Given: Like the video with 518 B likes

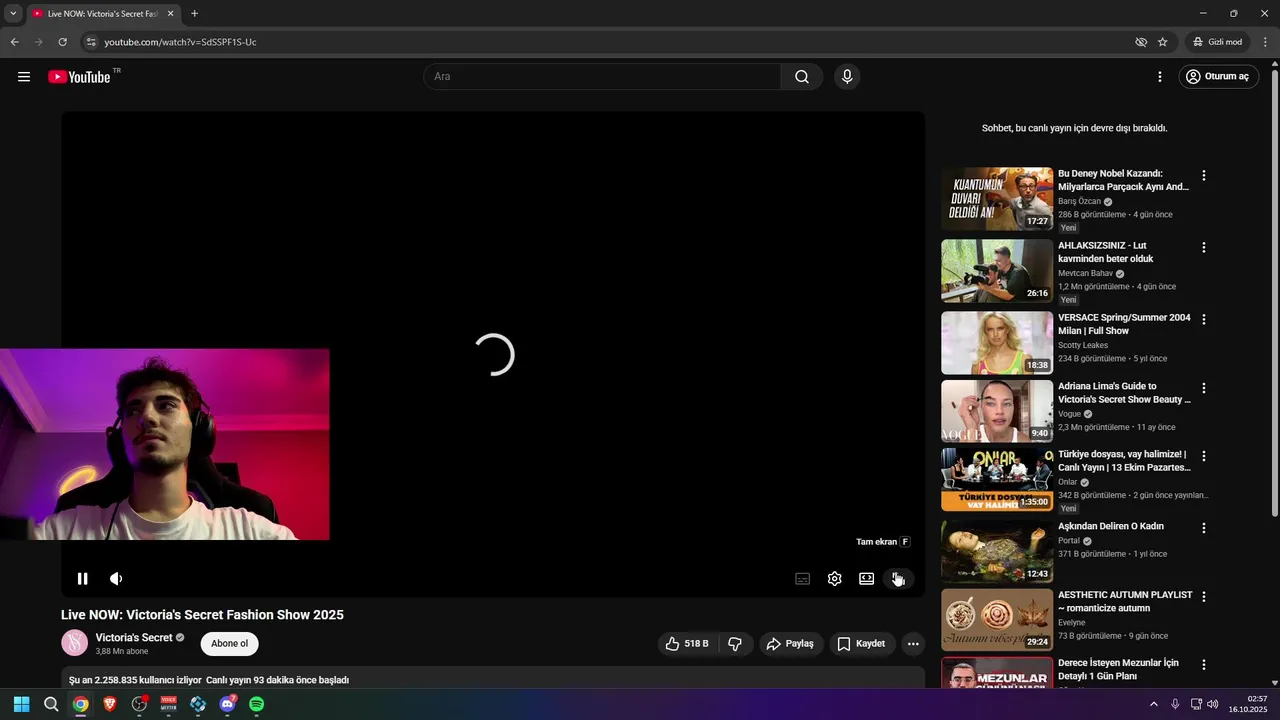Looking at the screenshot, I should 688,644.
